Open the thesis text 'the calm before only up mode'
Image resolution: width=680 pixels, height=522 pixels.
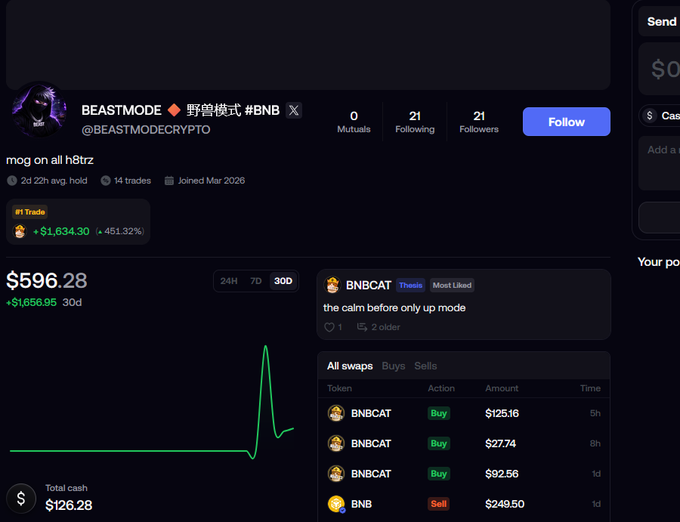(x=394, y=308)
